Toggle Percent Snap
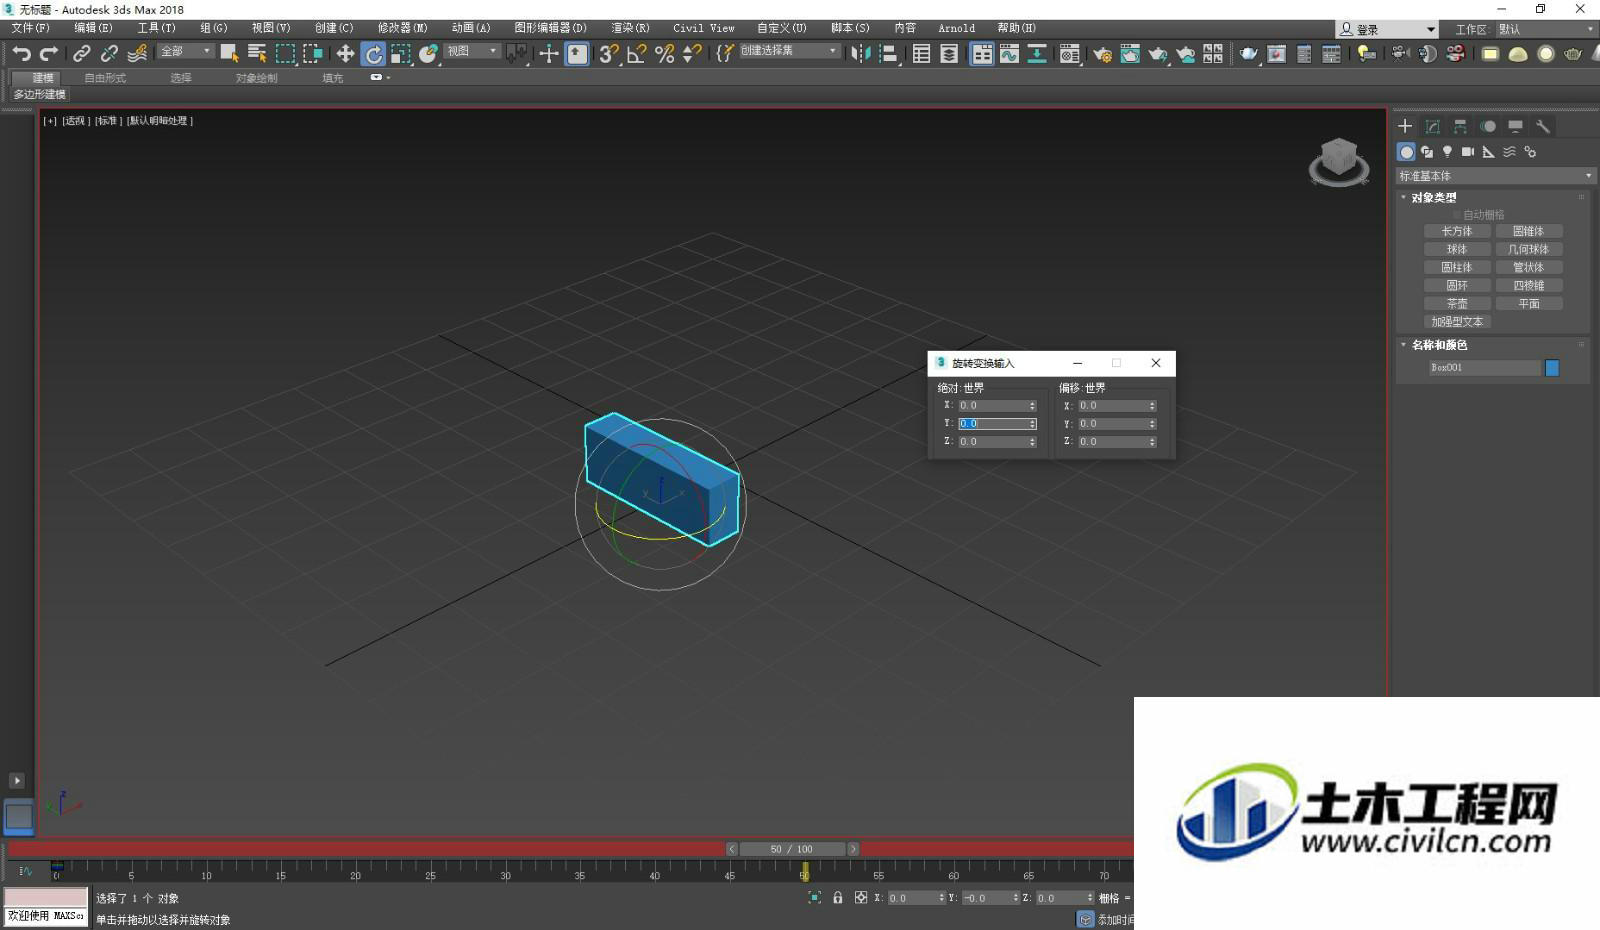 coord(664,53)
